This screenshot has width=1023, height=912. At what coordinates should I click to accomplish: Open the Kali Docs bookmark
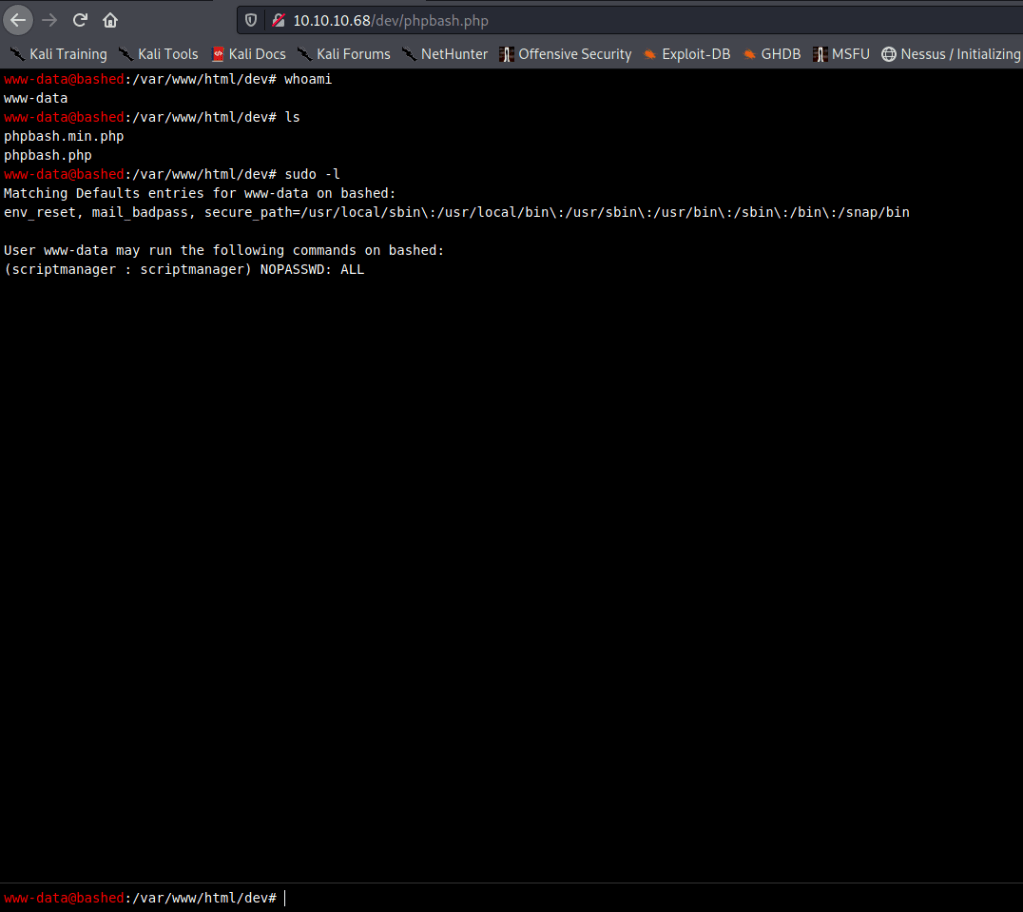(249, 54)
